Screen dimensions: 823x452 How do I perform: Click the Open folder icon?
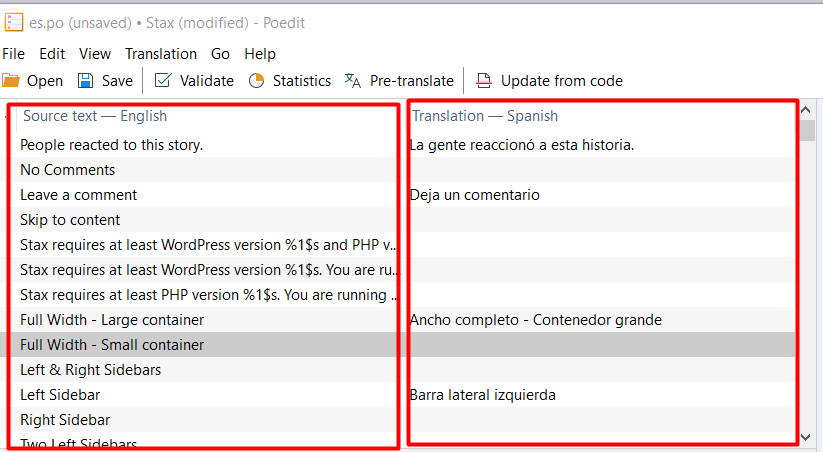tap(11, 81)
